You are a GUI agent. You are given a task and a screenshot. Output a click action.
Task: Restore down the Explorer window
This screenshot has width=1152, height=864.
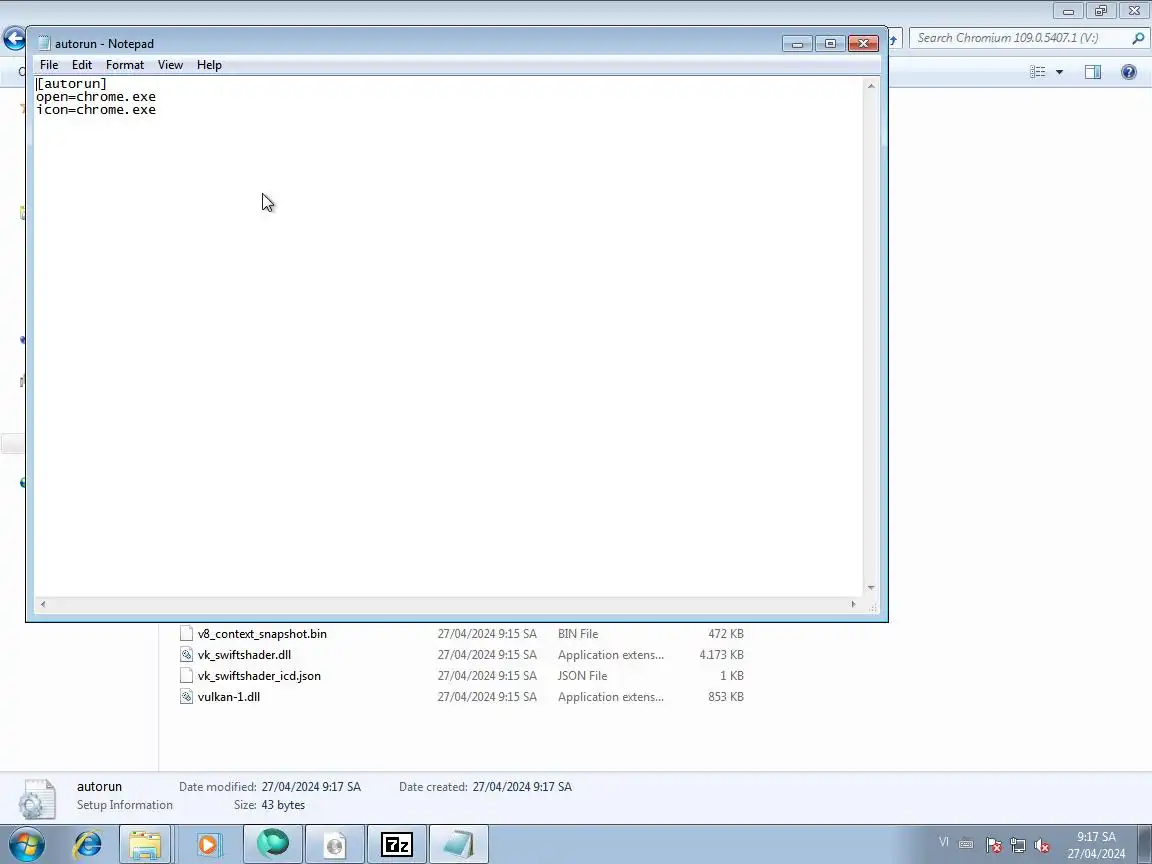tap(1101, 11)
